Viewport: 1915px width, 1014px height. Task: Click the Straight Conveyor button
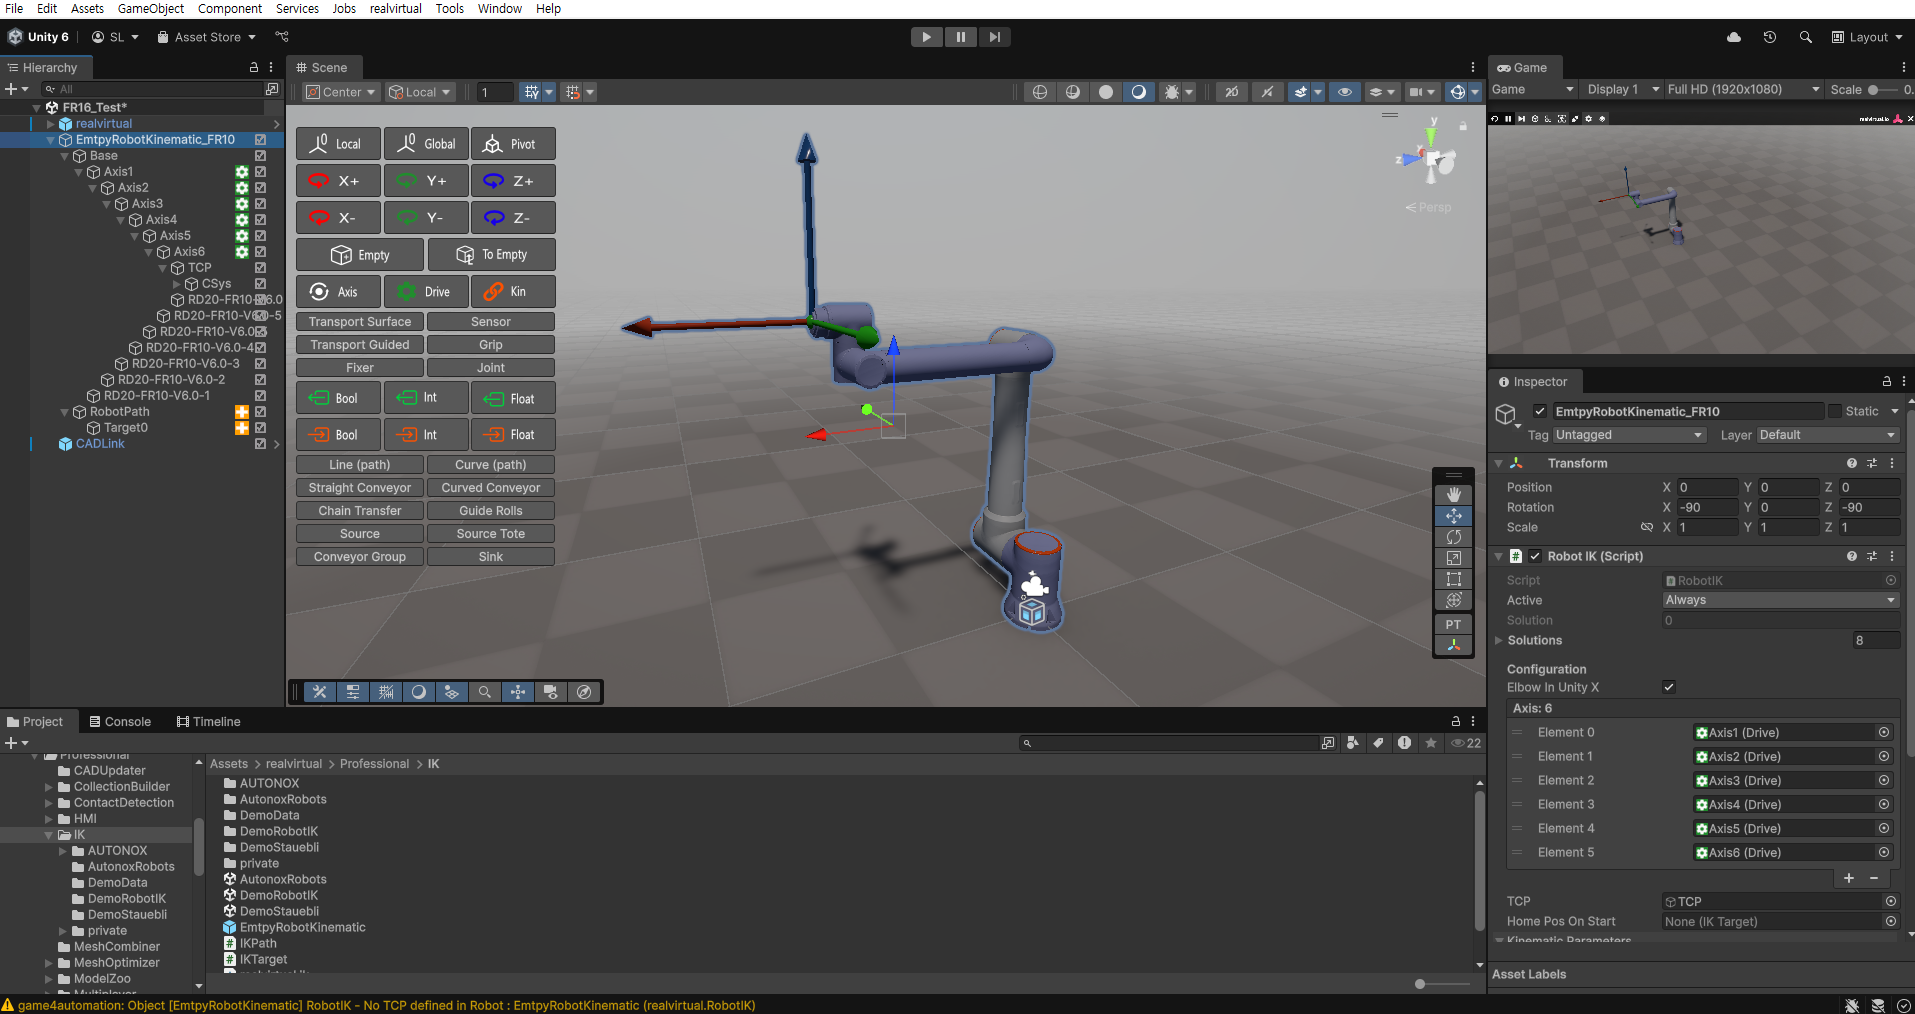(x=360, y=488)
